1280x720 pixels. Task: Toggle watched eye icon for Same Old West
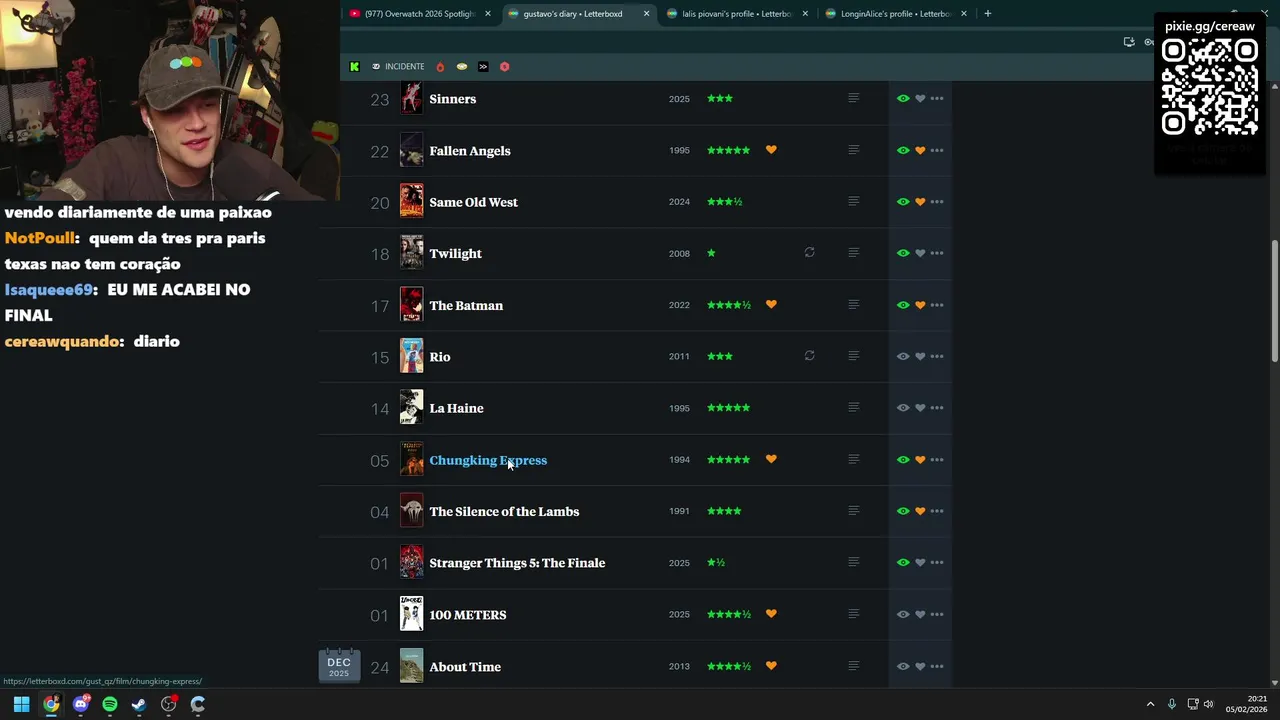903,202
